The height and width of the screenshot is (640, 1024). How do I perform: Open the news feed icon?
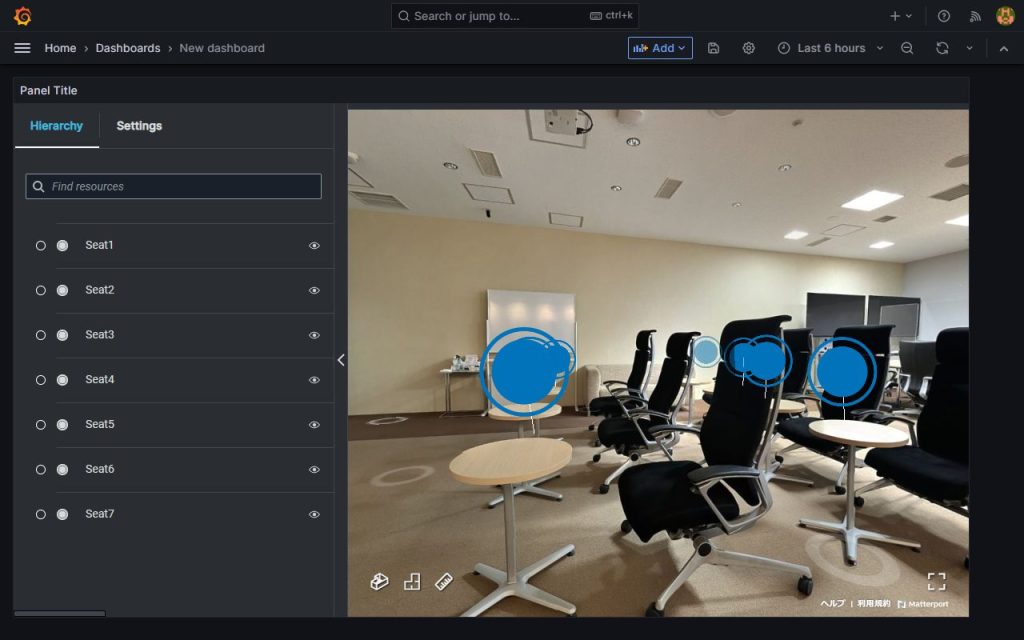click(x=975, y=16)
